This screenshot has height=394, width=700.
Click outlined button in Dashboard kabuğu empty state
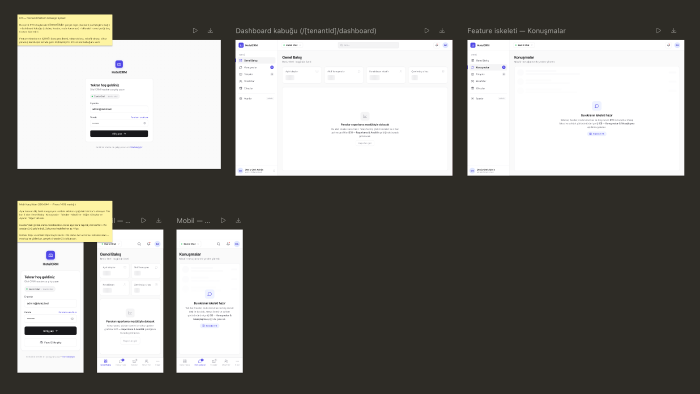pyautogui.click(x=365, y=143)
